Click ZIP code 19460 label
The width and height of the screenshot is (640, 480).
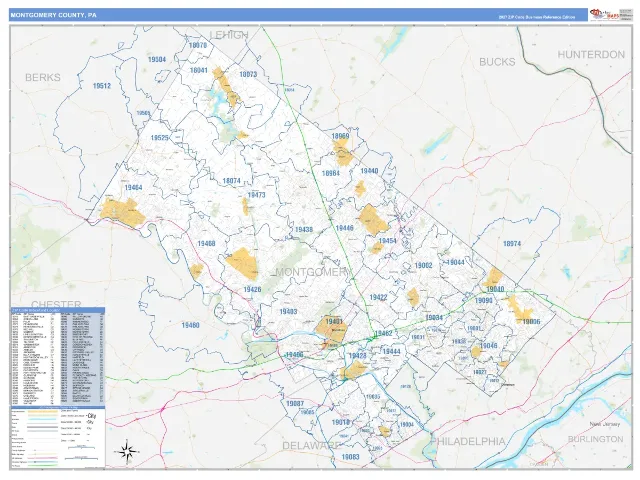coord(191,325)
